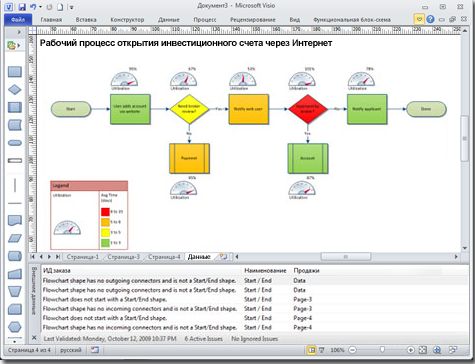The width and height of the screenshot is (475, 364).
Task: Select the Card shape with cut corner
Action: [x=15, y=309]
